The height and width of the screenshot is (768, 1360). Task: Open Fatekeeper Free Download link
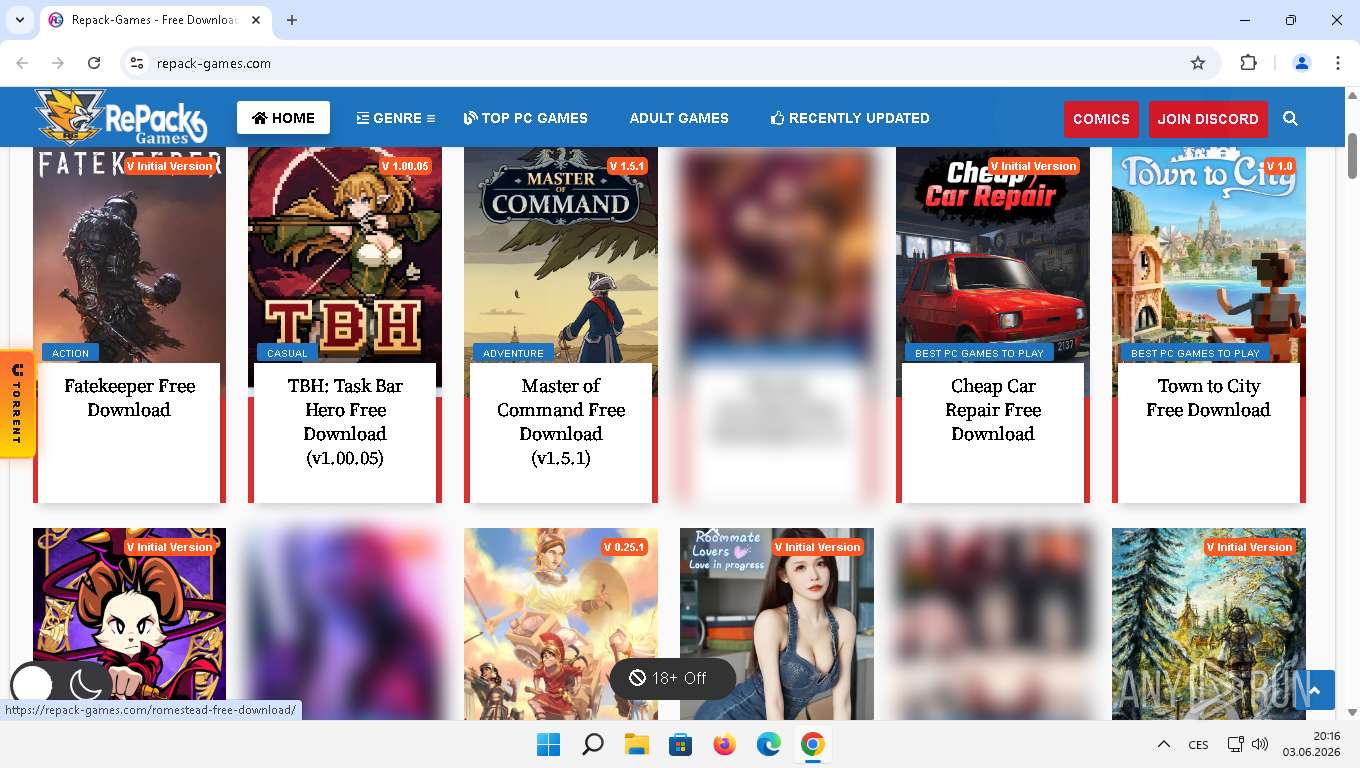129,398
